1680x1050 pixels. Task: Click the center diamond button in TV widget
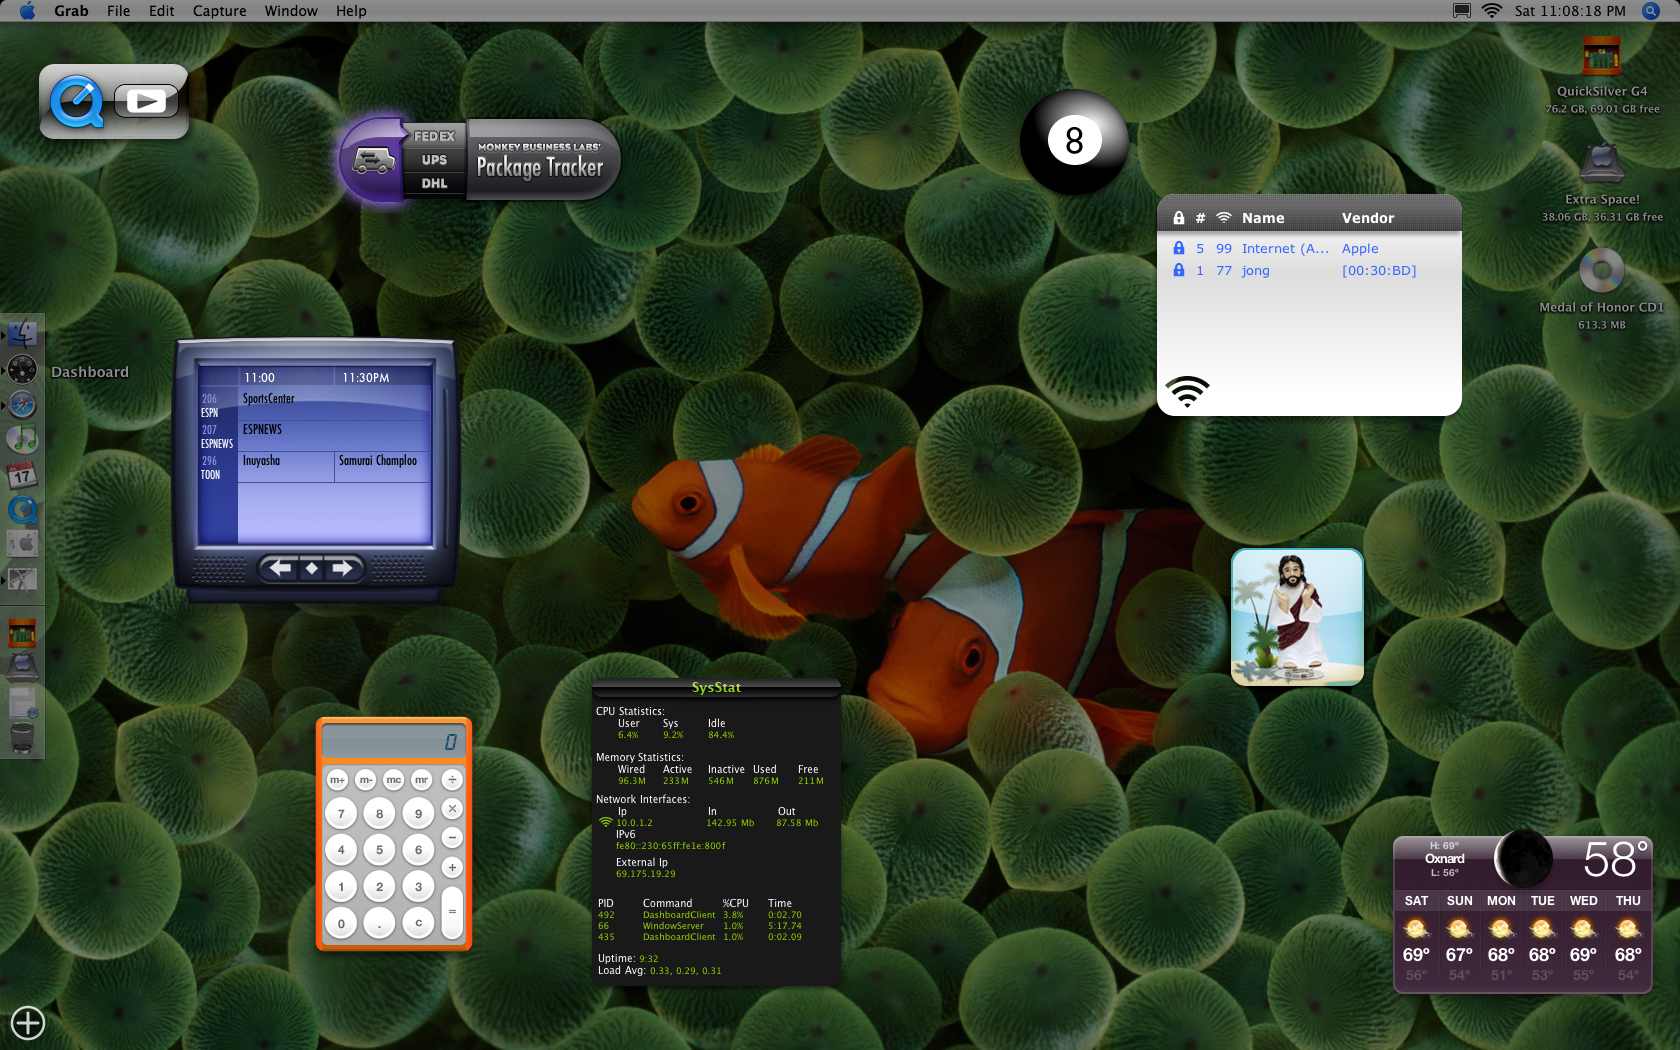(312, 568)
